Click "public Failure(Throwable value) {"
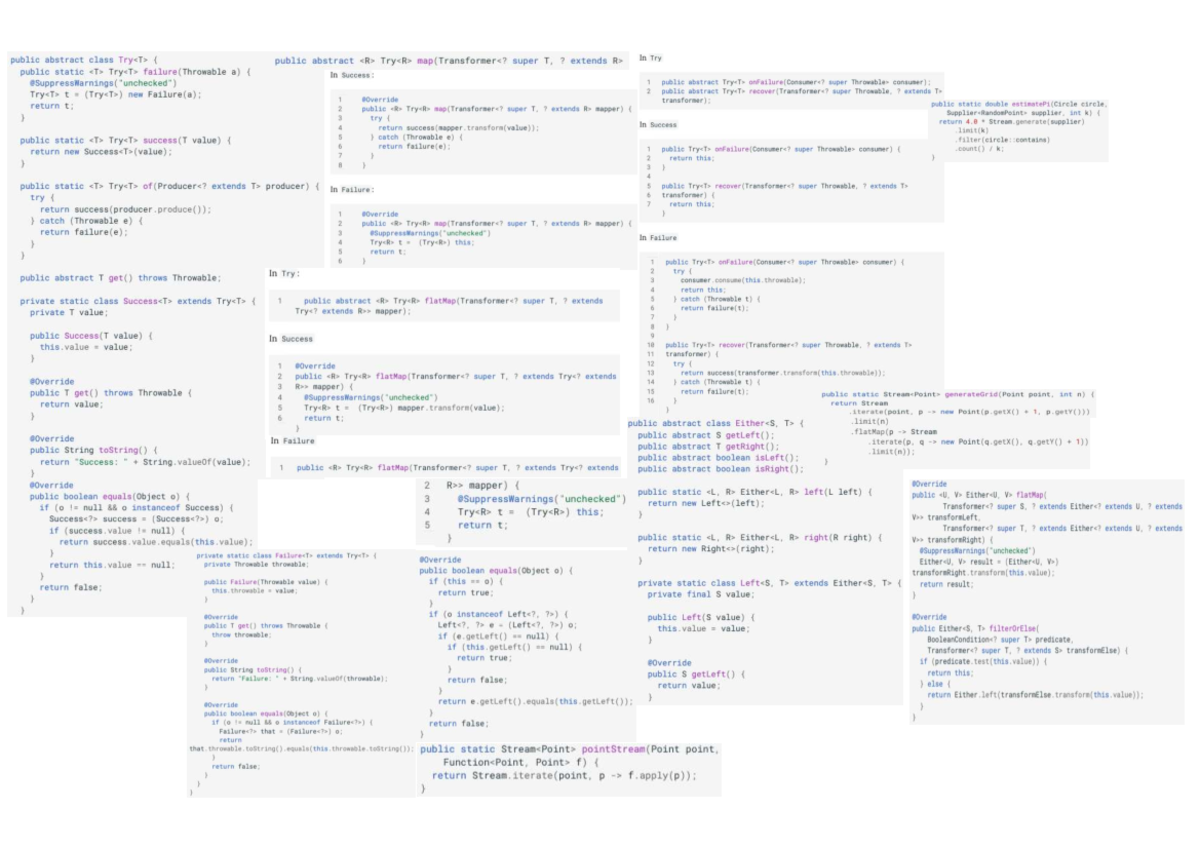The image size is (1200, 848). (x=264, y=582)
